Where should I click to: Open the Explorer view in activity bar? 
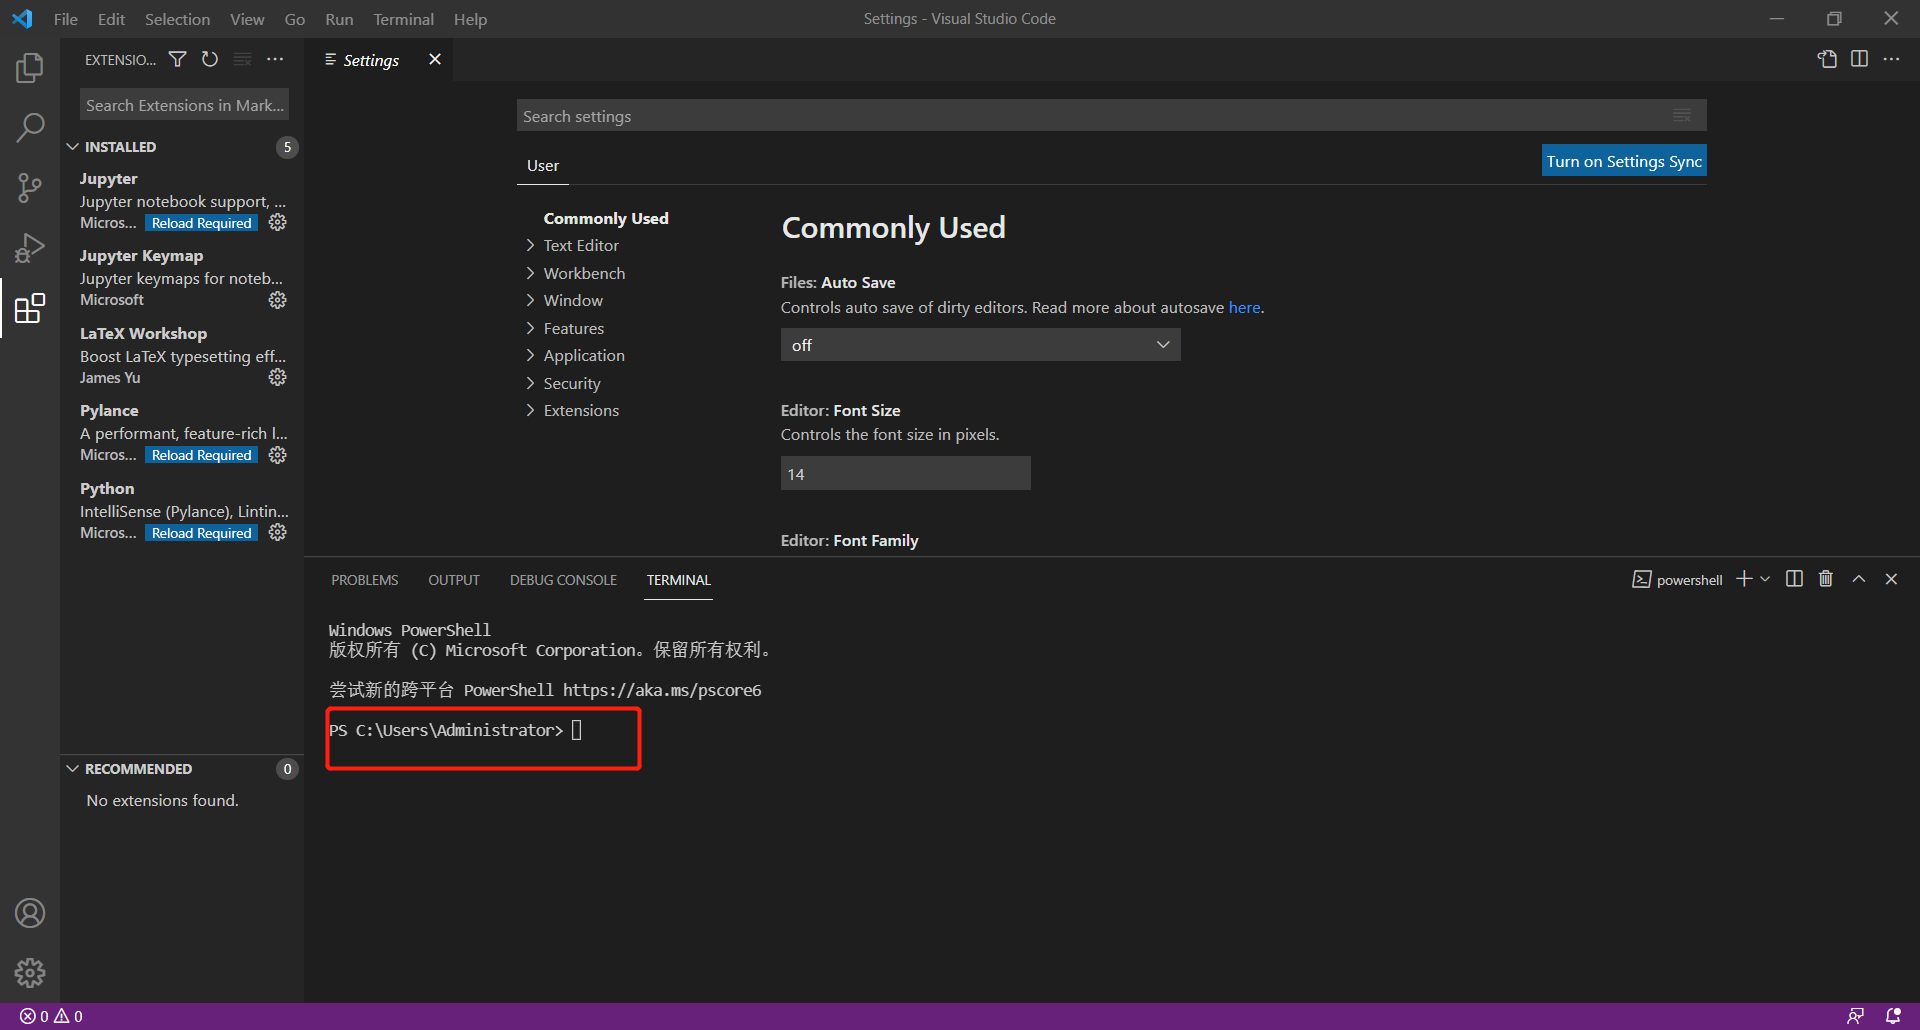pyautogui.click(x=30, y=68)
